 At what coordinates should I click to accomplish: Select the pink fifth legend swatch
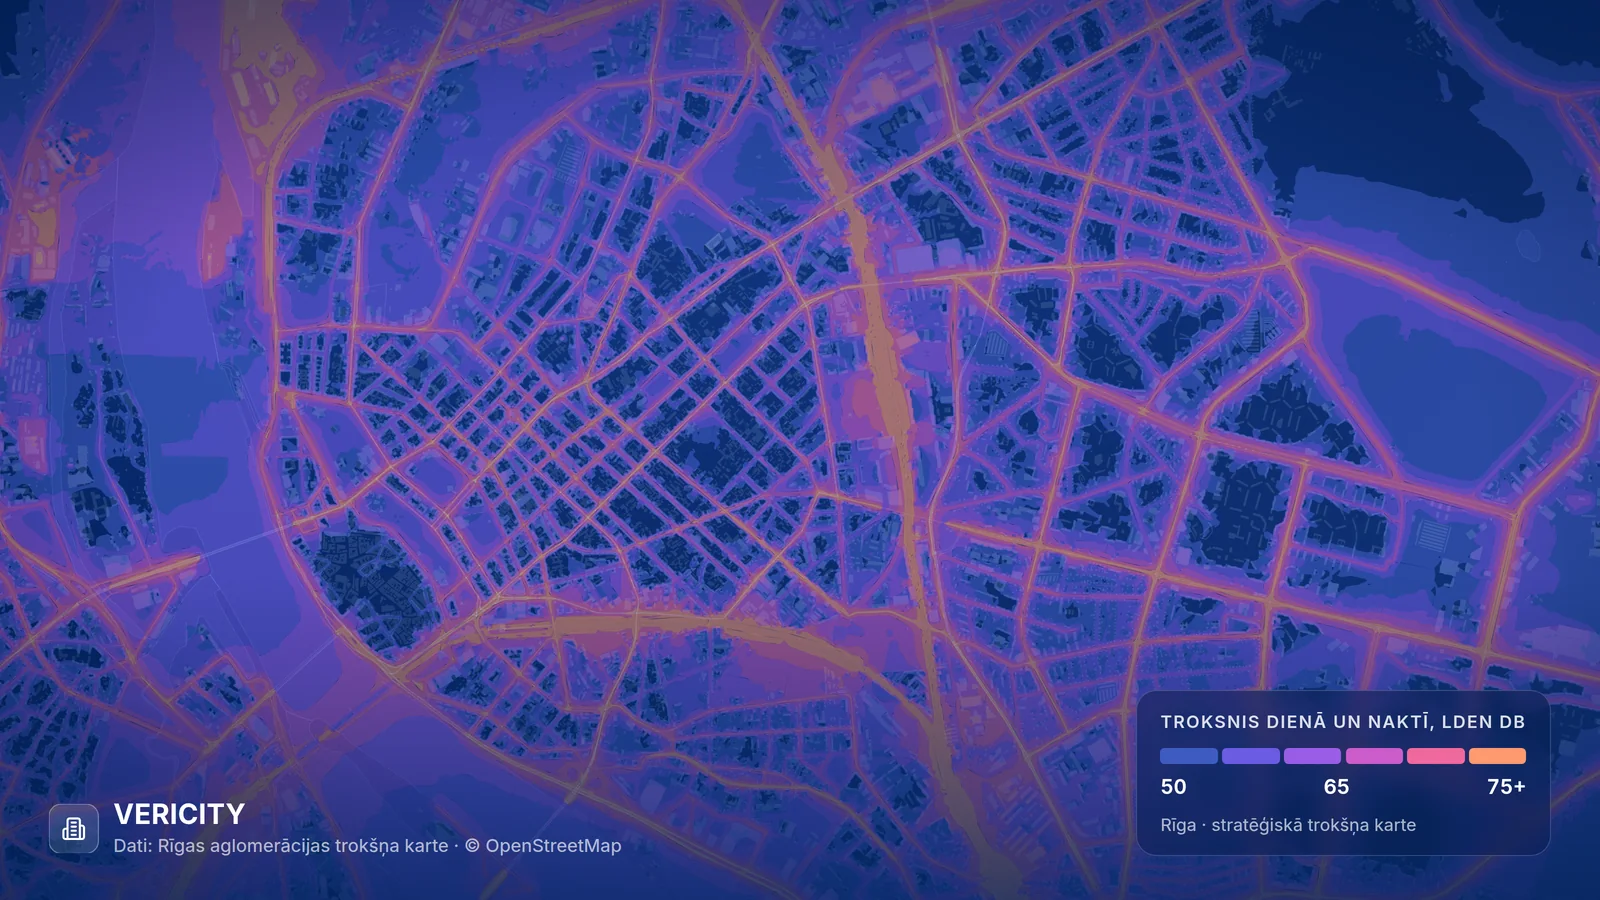[x=1436, y=756]
